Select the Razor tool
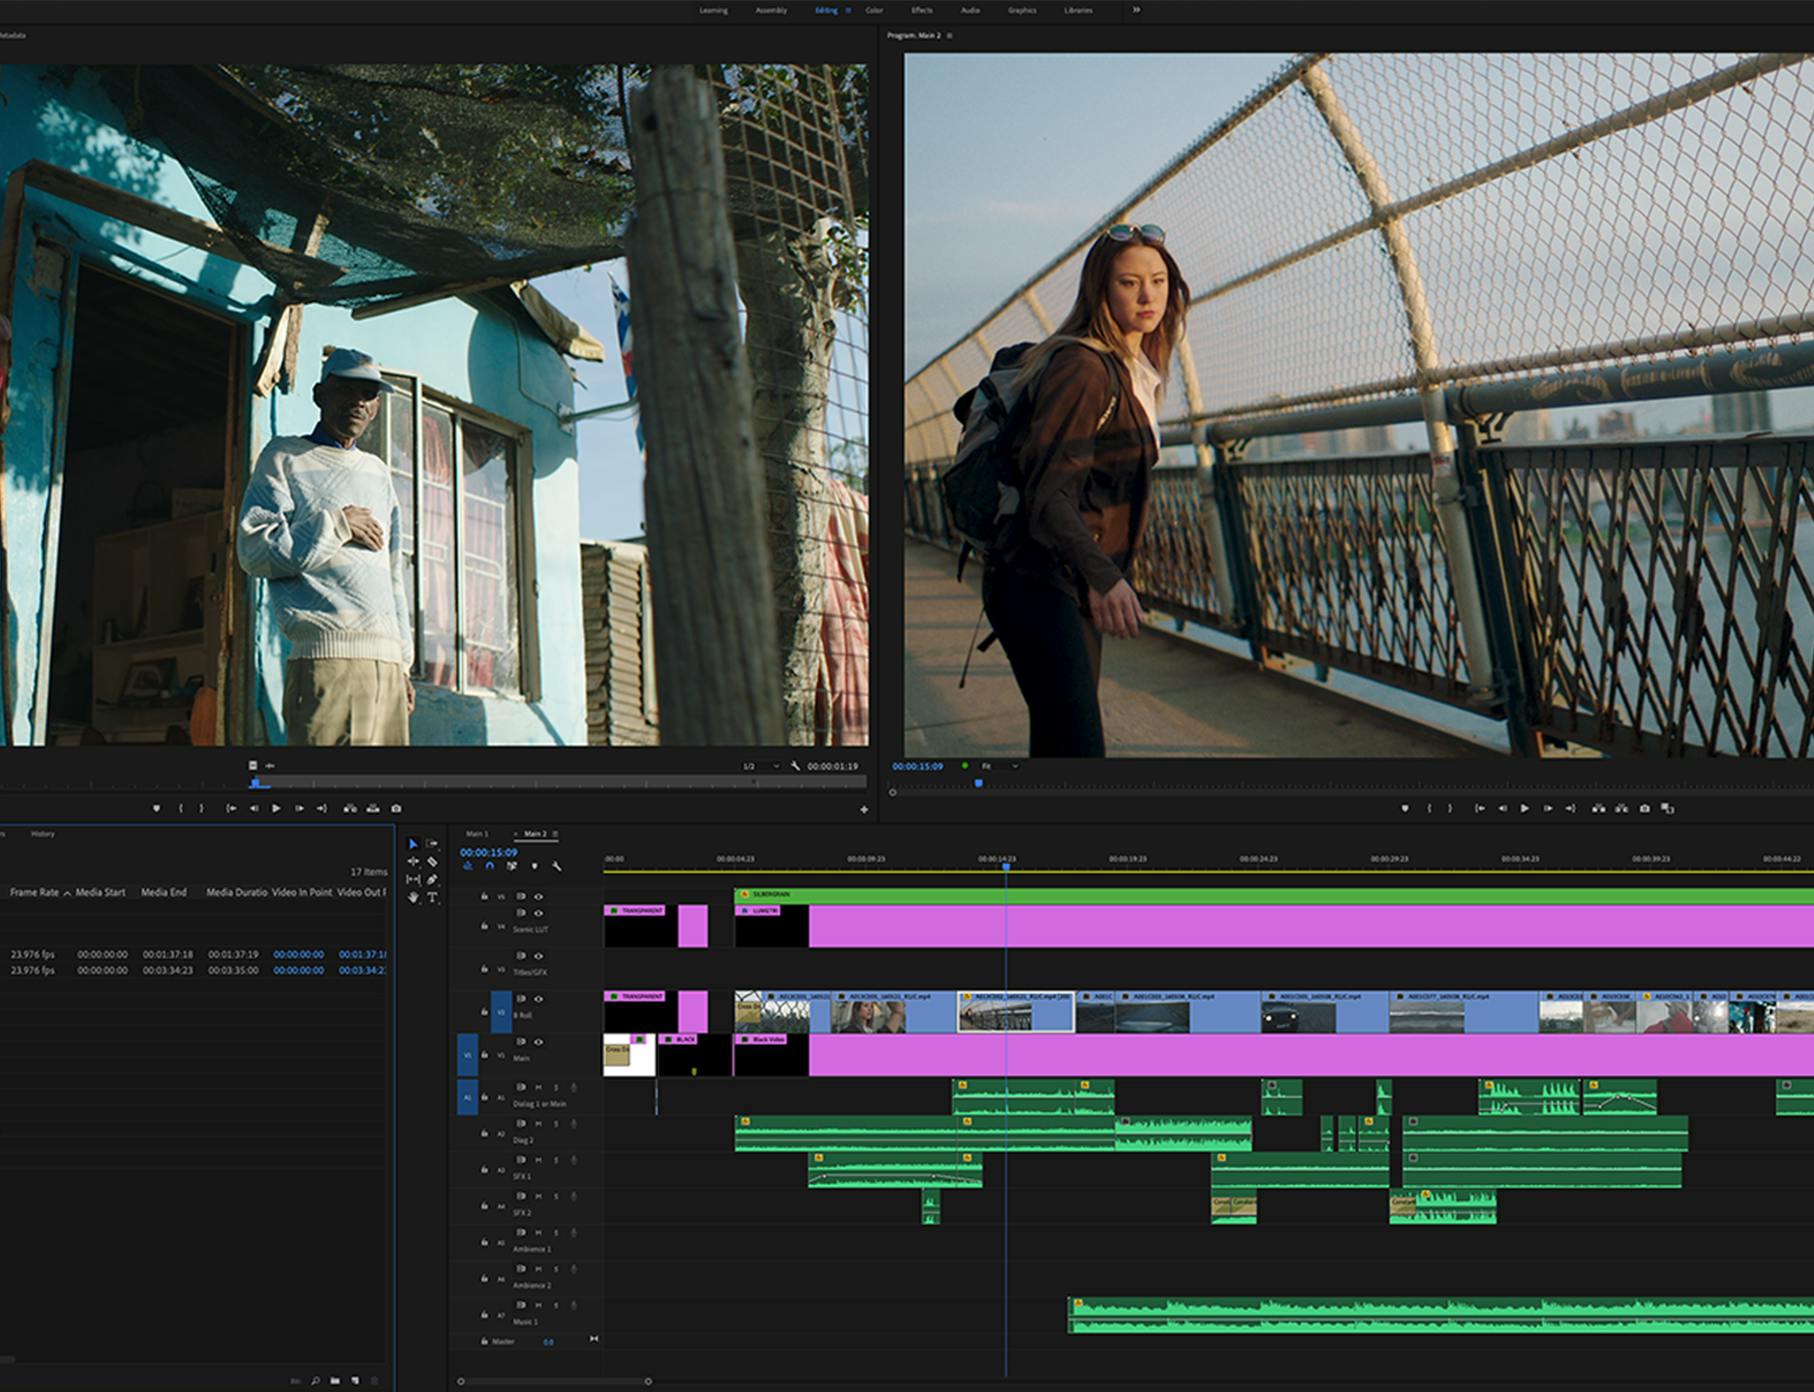Image resolution: width=1814 pixels, height=1392 pixels. coord(432,861)
